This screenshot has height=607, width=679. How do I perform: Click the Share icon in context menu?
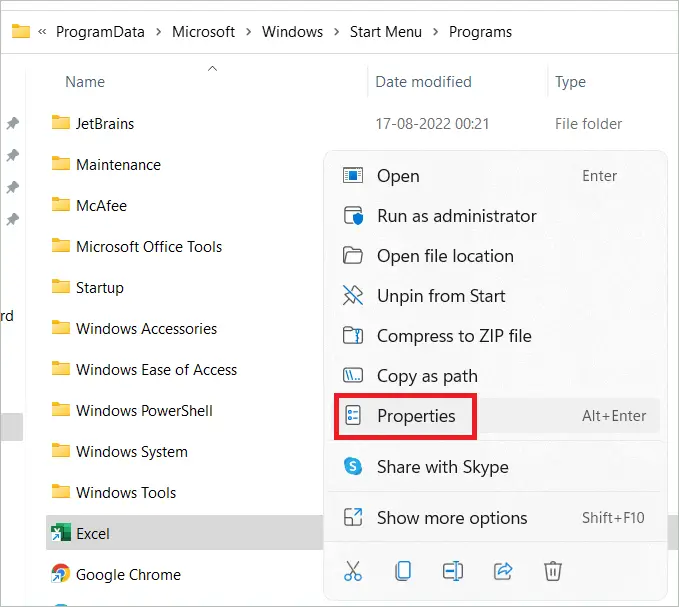(x=503, y=571)
